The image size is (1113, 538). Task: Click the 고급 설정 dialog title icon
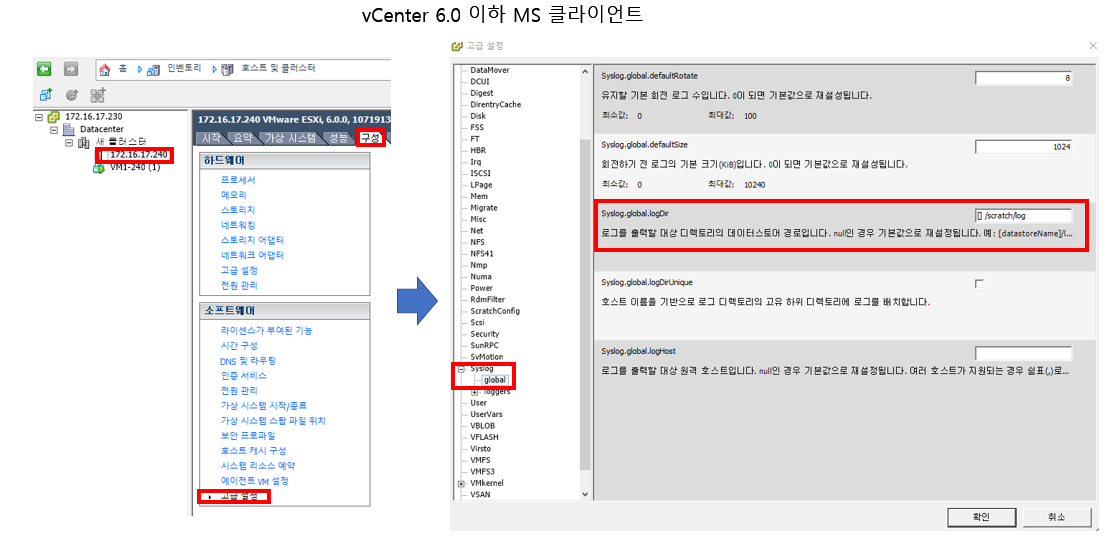coord(458,46)
